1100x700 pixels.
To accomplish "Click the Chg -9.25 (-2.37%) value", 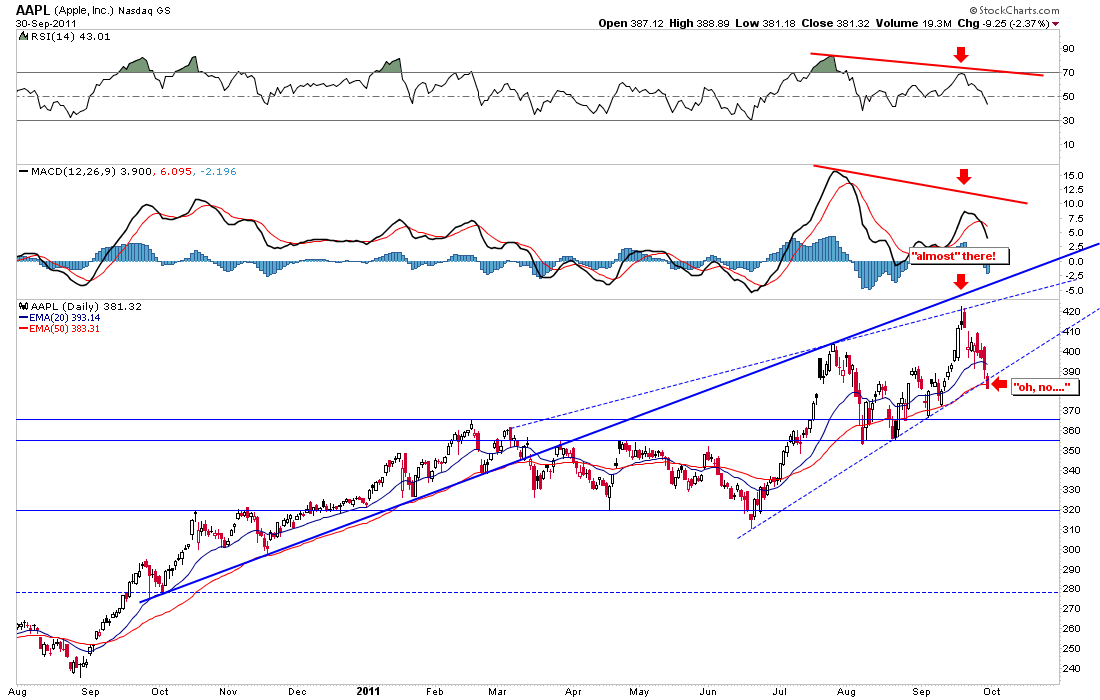I will click(x=1003, y=23).
